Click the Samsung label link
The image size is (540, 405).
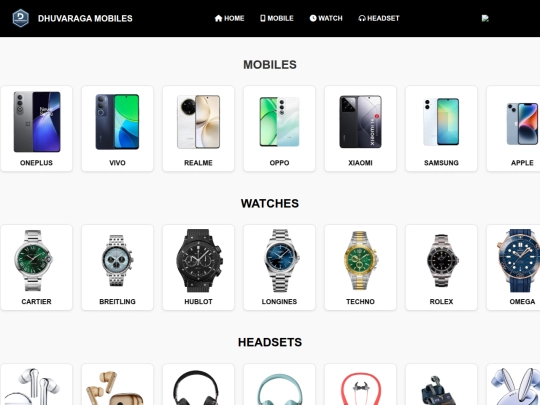441,163
